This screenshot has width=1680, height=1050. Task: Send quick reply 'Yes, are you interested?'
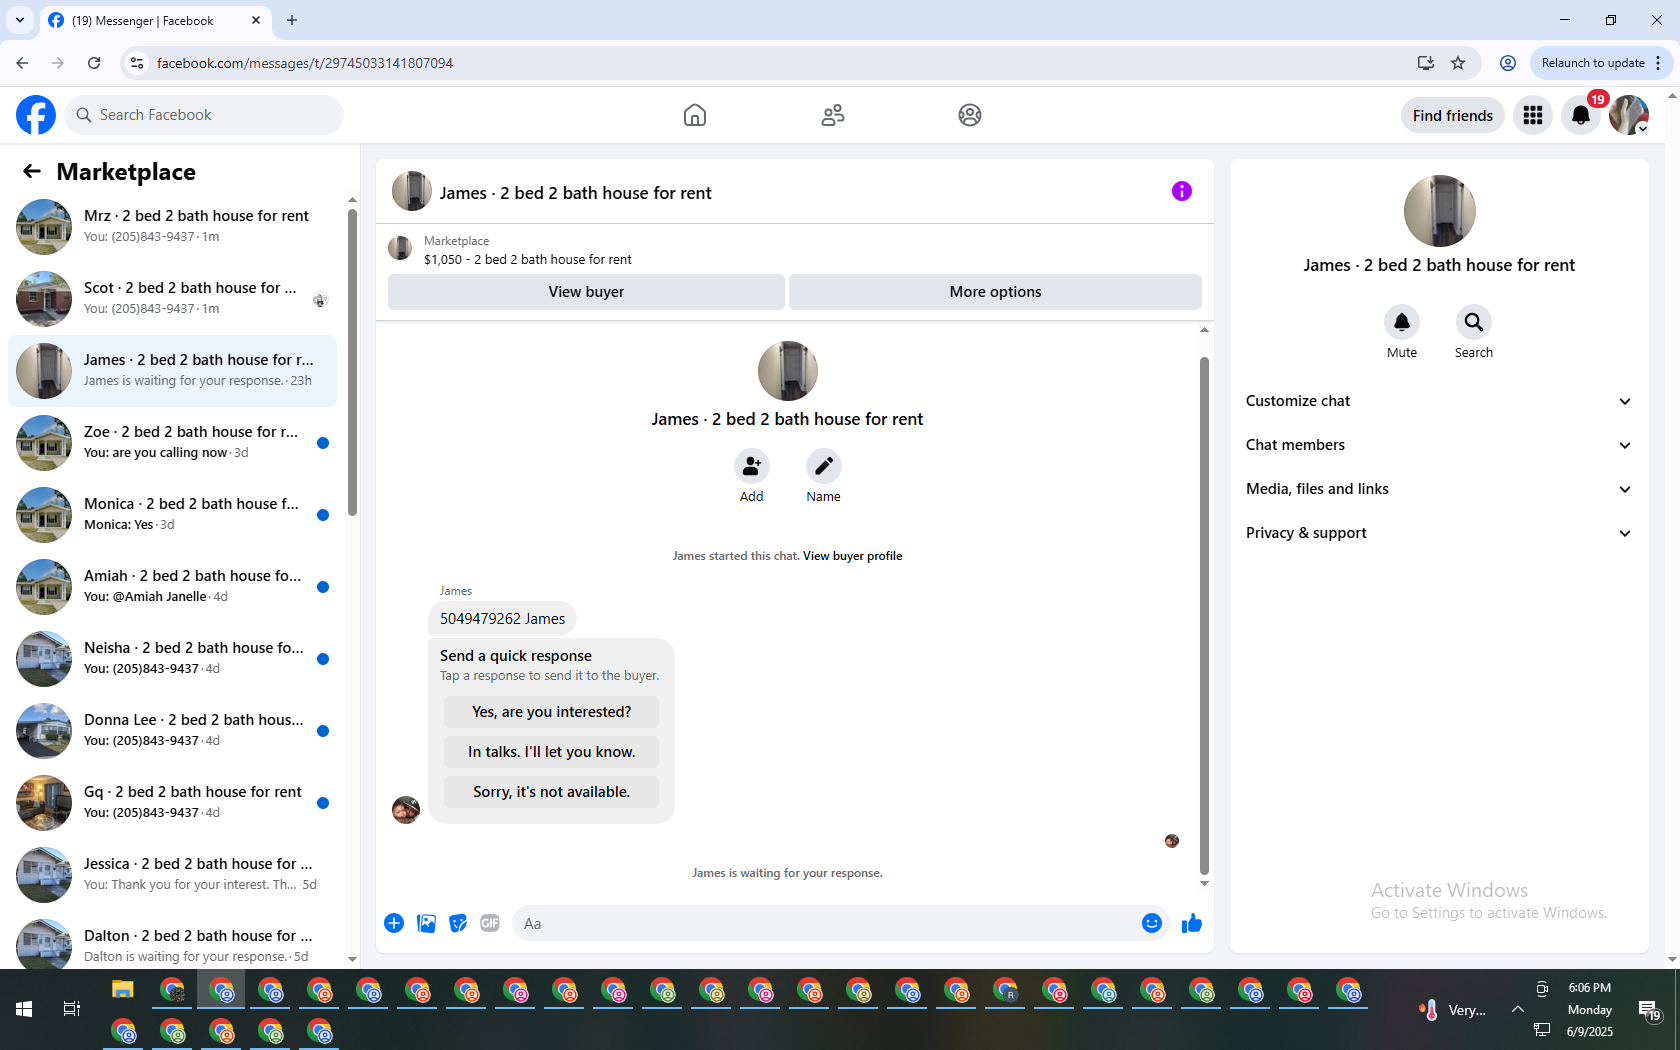point(552,712)
